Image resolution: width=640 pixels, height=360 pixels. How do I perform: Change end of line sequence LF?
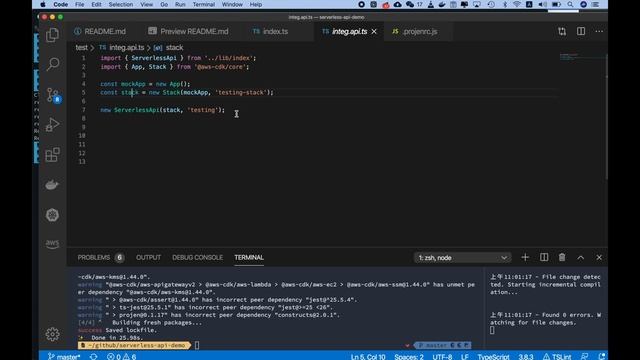point(464,356)
